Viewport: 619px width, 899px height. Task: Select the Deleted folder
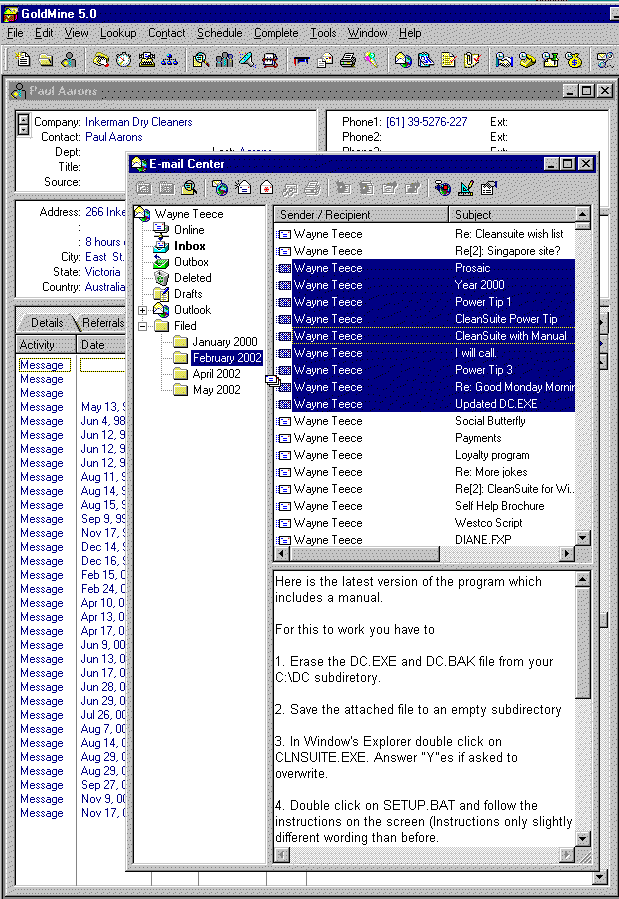click(193, 278)
